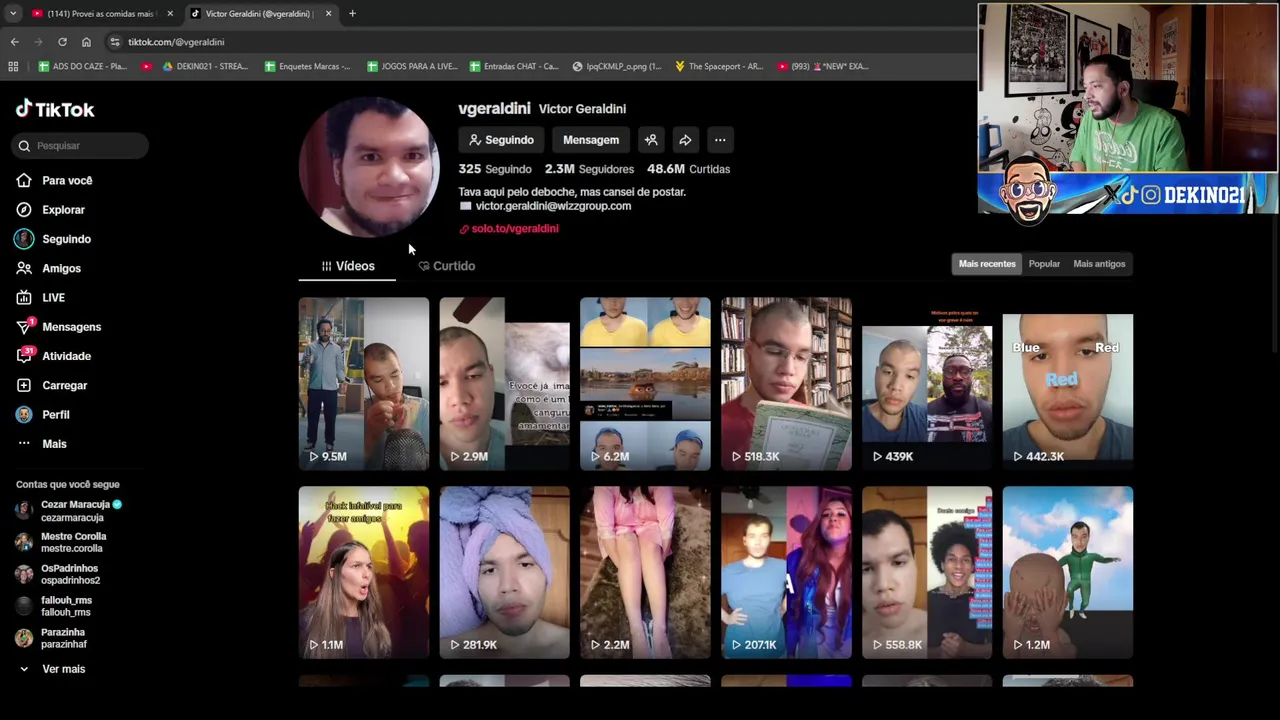Click site info icon in address bar
The image size is (1280, 720).
[115, 42]
